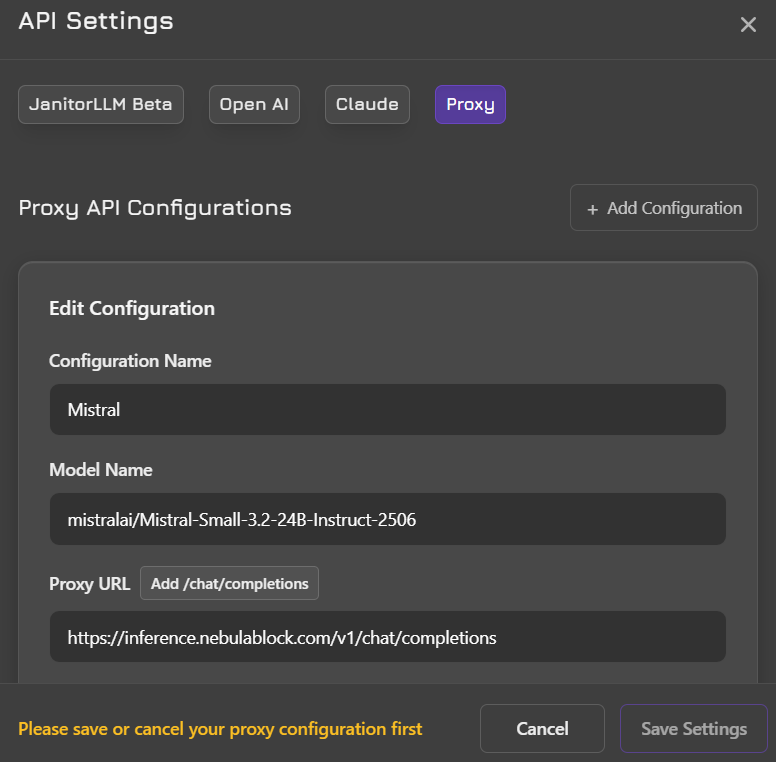Focus the Proxy URL field with nebulablock address
Viewport: 776px width, 762px height.
(x=388, y=637)
